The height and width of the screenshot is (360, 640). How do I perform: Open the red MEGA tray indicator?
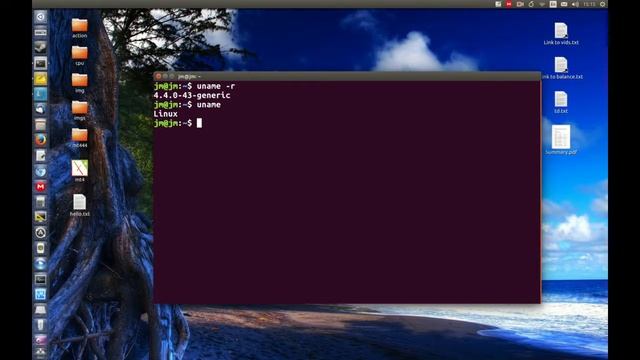pyautogui.click(x=509, y=4)
